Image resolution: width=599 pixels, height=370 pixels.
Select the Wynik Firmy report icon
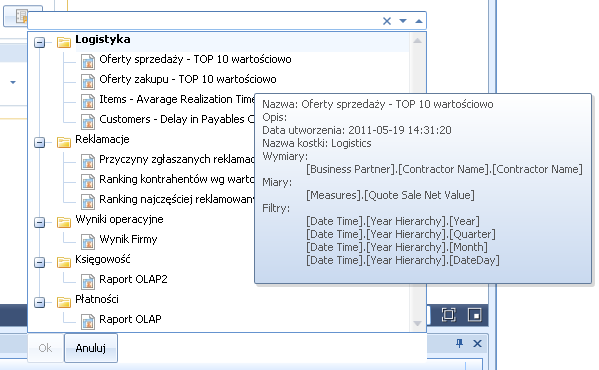pyautogui.click(x=88, y=241)
